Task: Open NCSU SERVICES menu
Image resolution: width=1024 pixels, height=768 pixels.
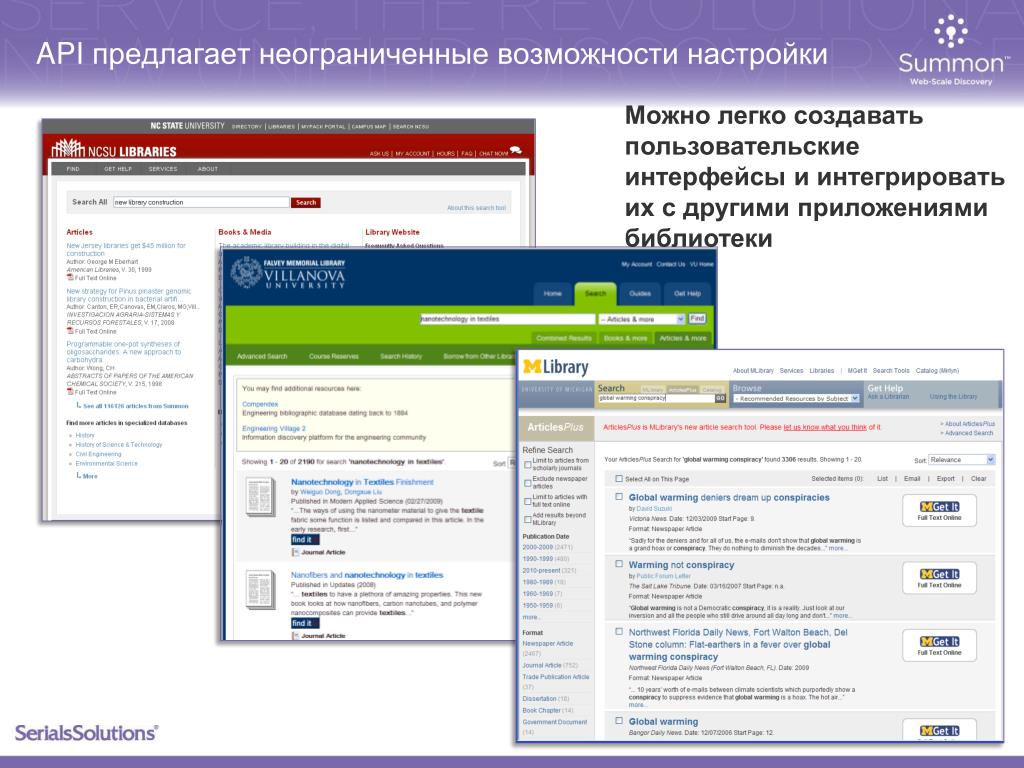Action: [163, 168]
